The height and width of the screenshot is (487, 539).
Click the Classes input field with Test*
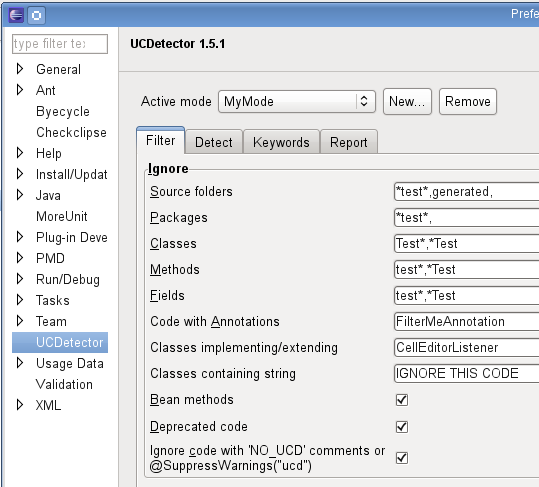(466, 244)
